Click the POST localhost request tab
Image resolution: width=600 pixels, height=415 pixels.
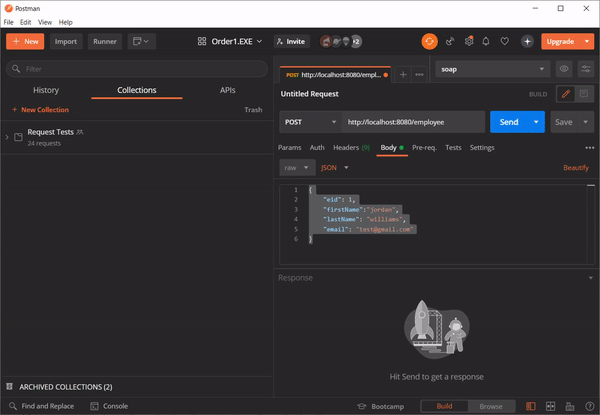coord(336,75)
